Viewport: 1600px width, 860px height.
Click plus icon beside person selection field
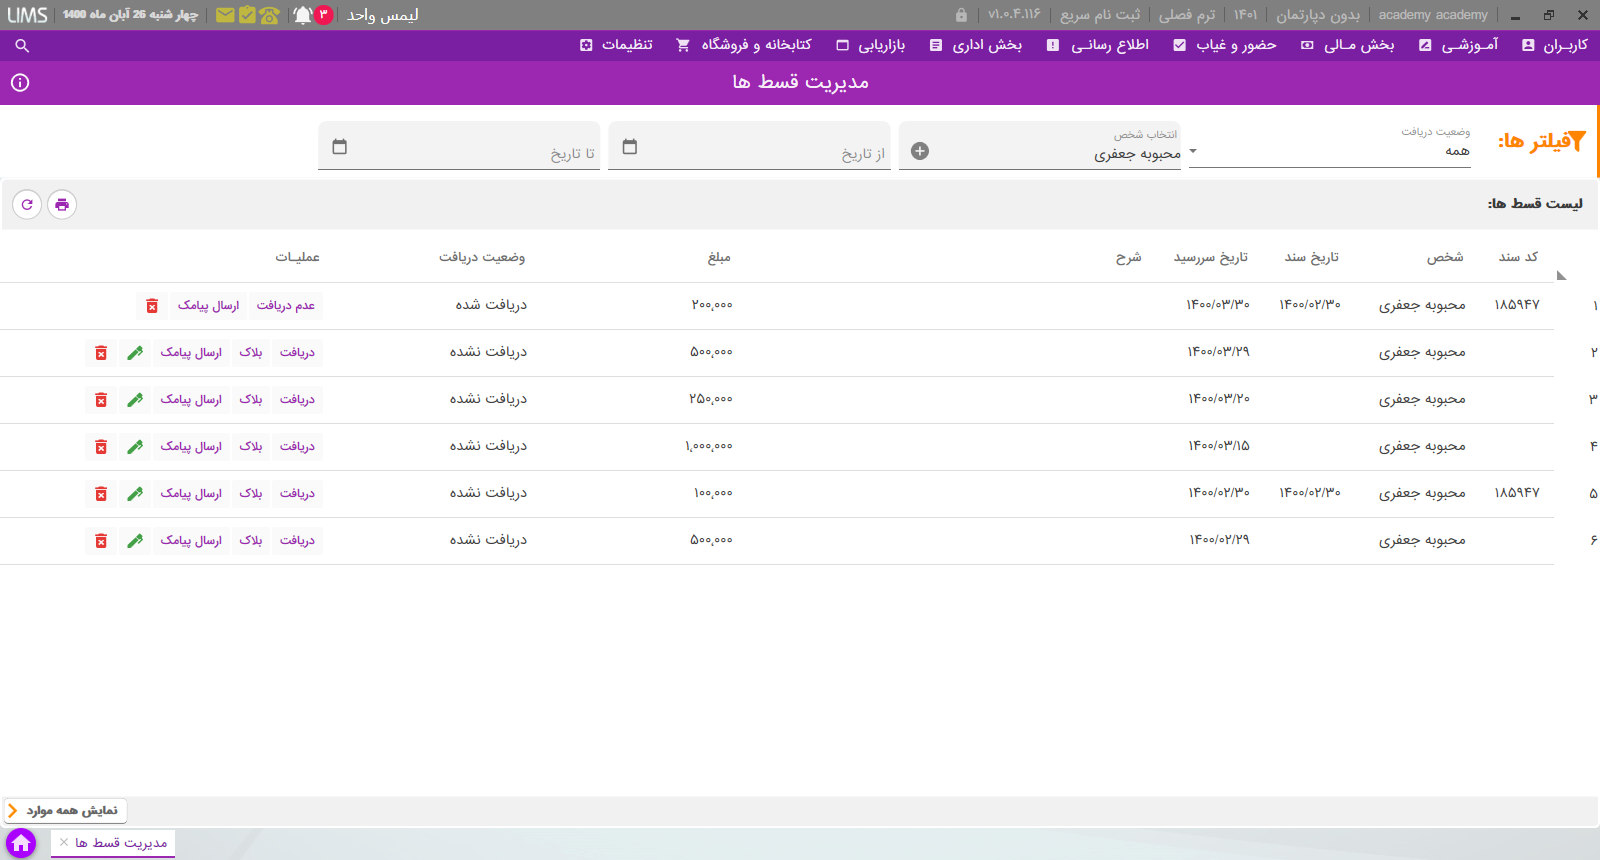(920, 151)
